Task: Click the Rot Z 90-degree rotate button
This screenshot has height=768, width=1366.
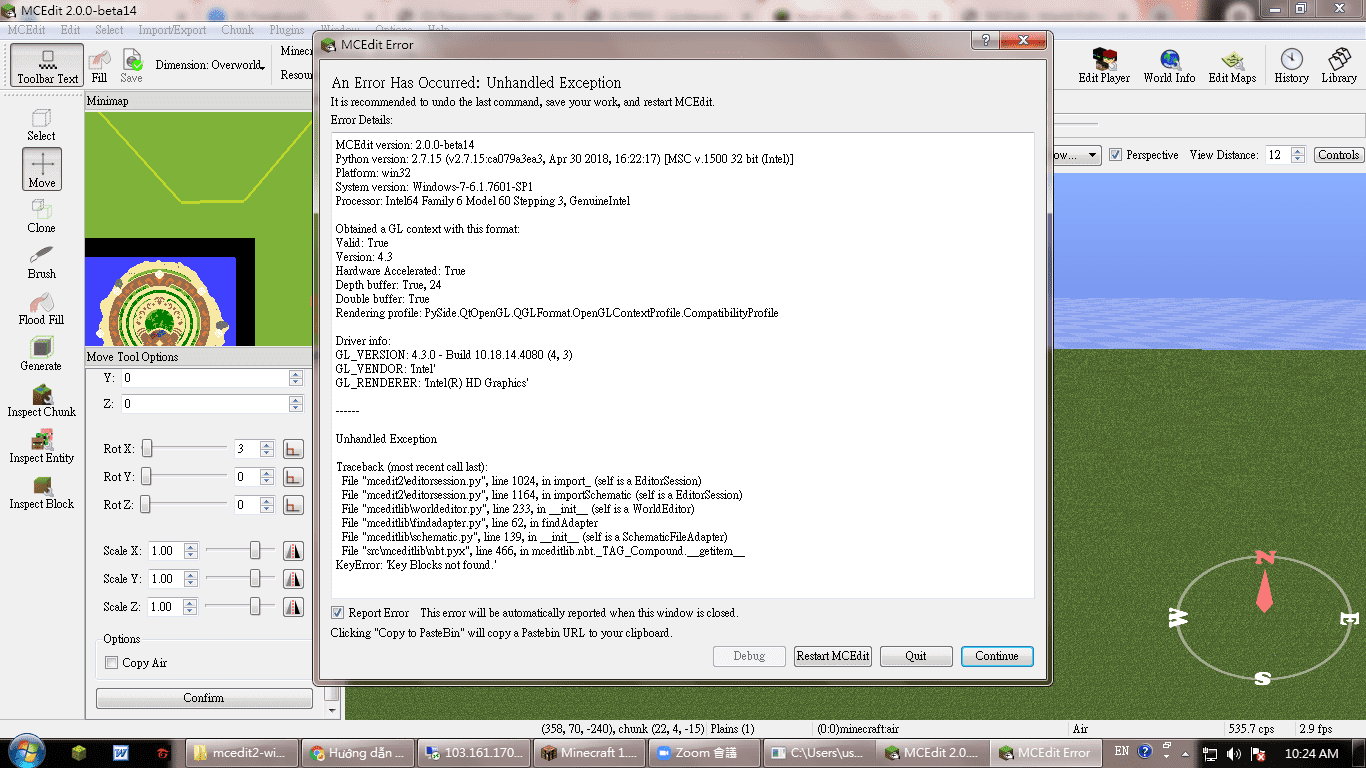Action: point(293,505)
